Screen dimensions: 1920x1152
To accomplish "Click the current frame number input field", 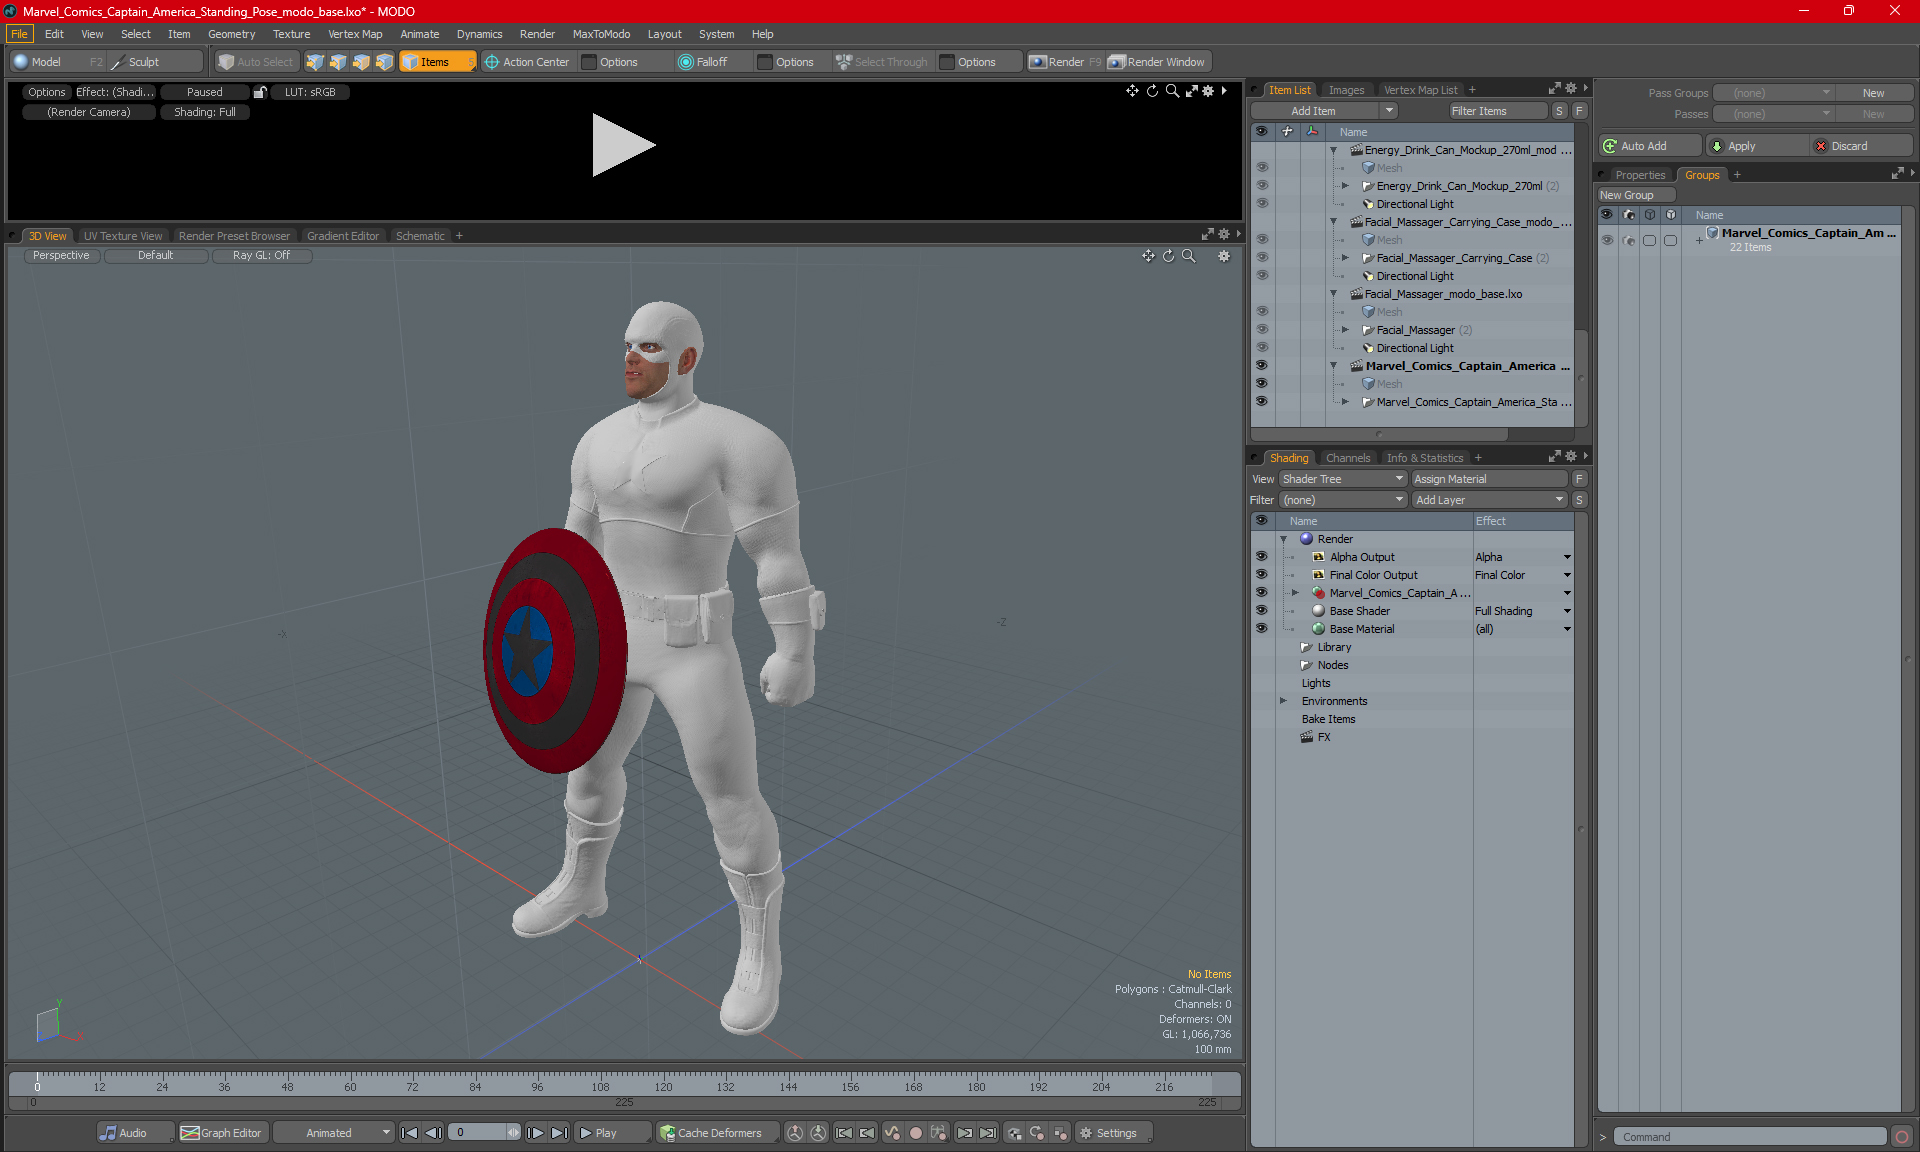I will tap(479, 1133).
